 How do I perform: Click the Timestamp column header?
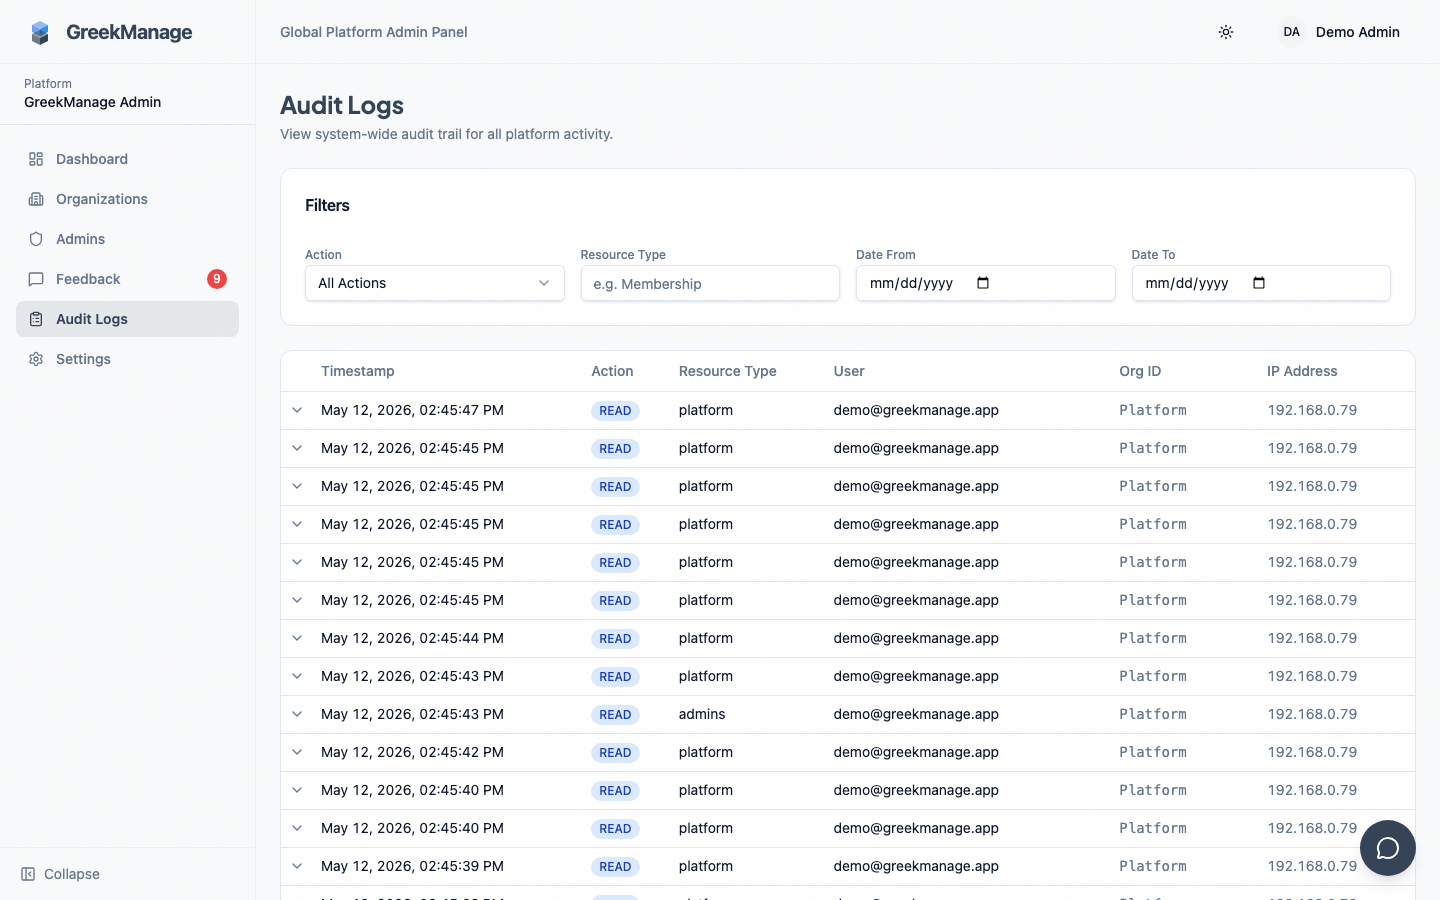click(x=357, y=371)
